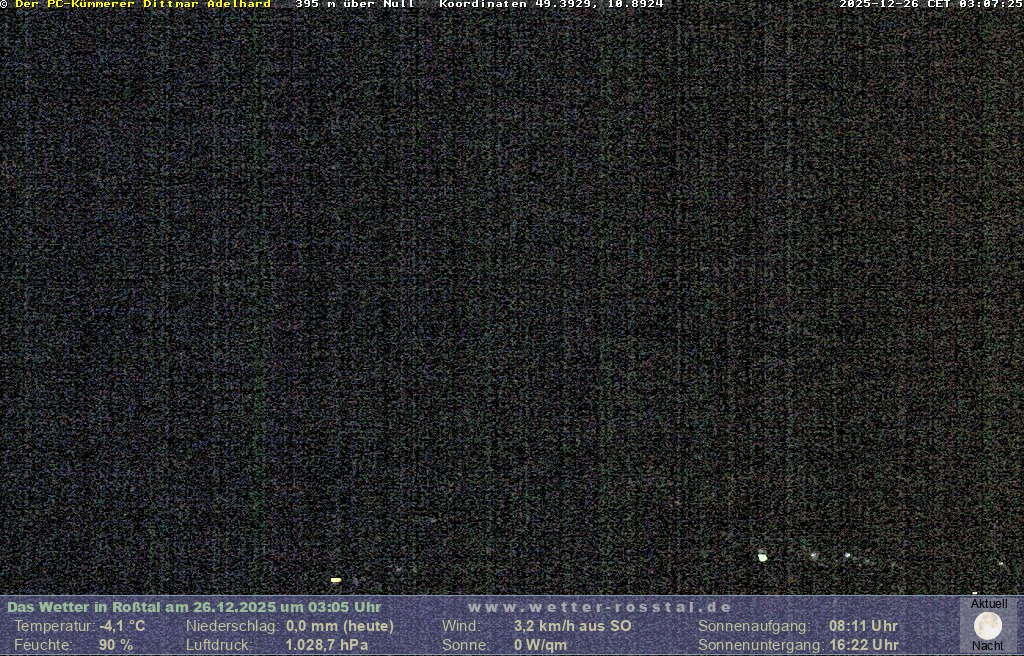Click the wind reading 3,2 km/h aus SO

[x=573, y=626]
